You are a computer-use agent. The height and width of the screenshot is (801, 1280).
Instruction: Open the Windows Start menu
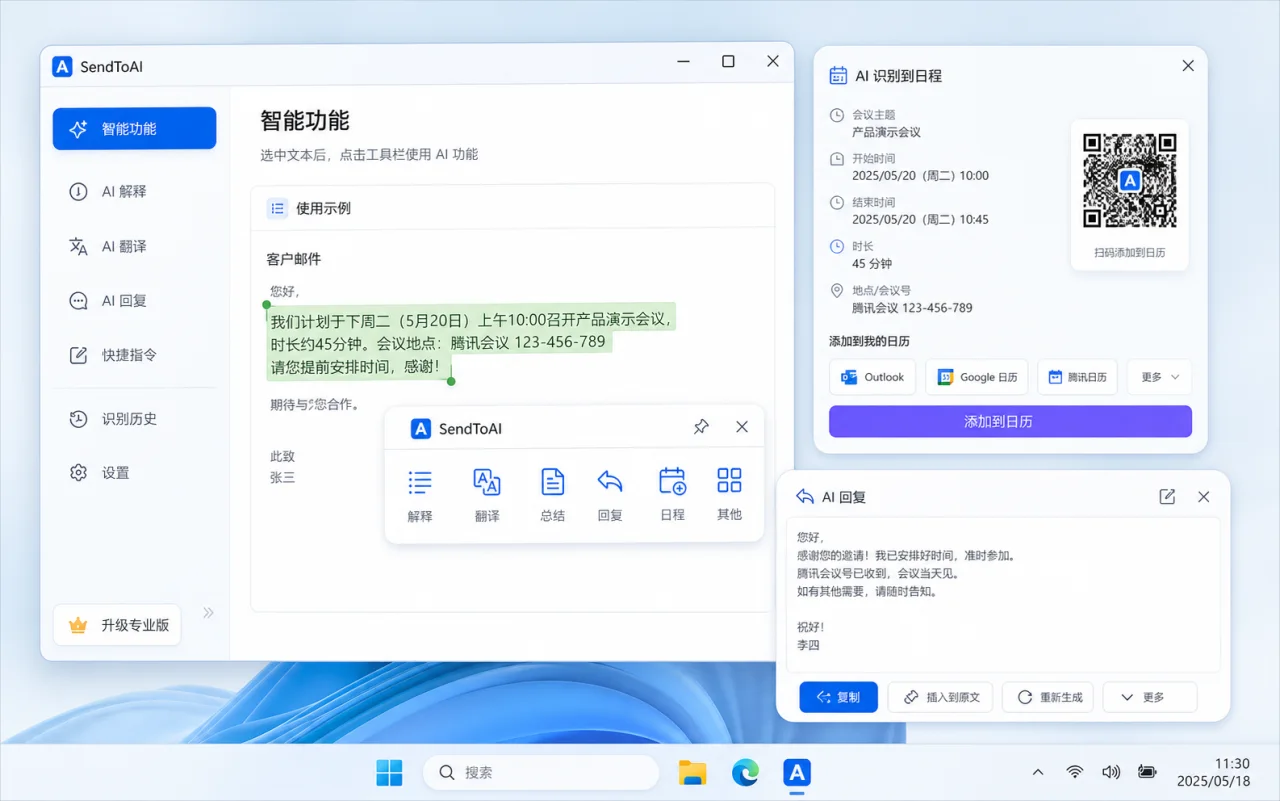pos(389,773)
